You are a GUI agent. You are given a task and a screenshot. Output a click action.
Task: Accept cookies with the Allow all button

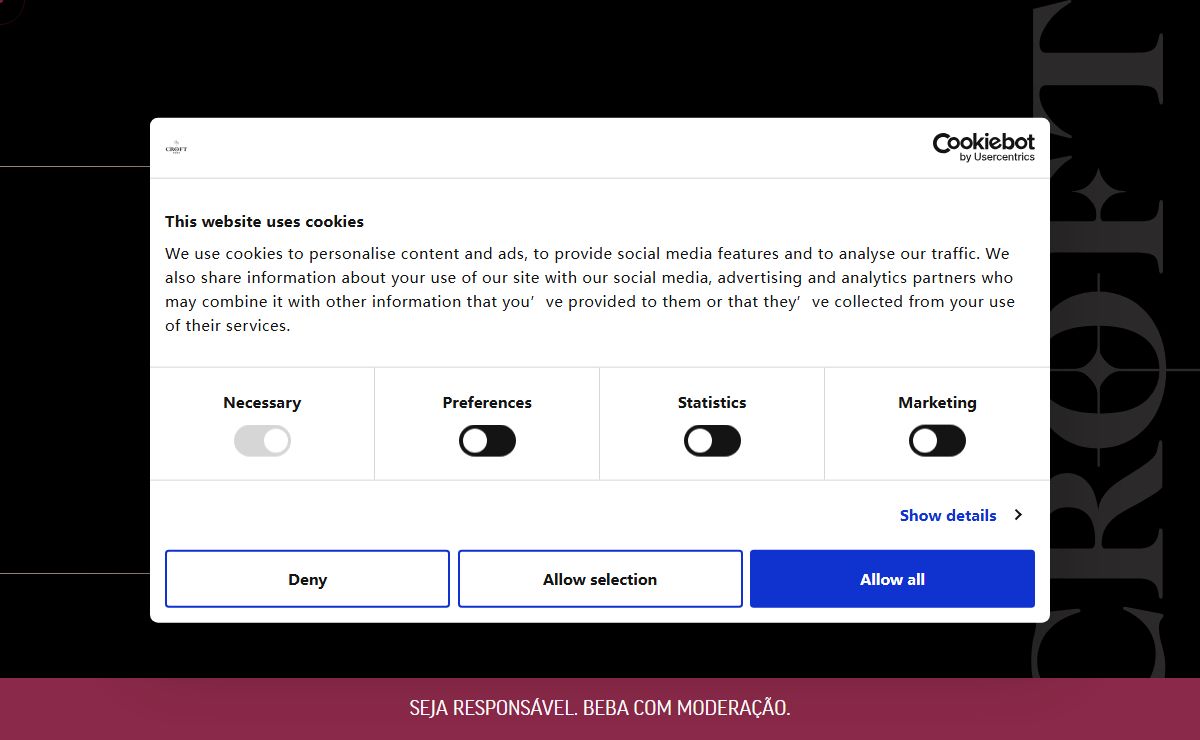point(892,579)
